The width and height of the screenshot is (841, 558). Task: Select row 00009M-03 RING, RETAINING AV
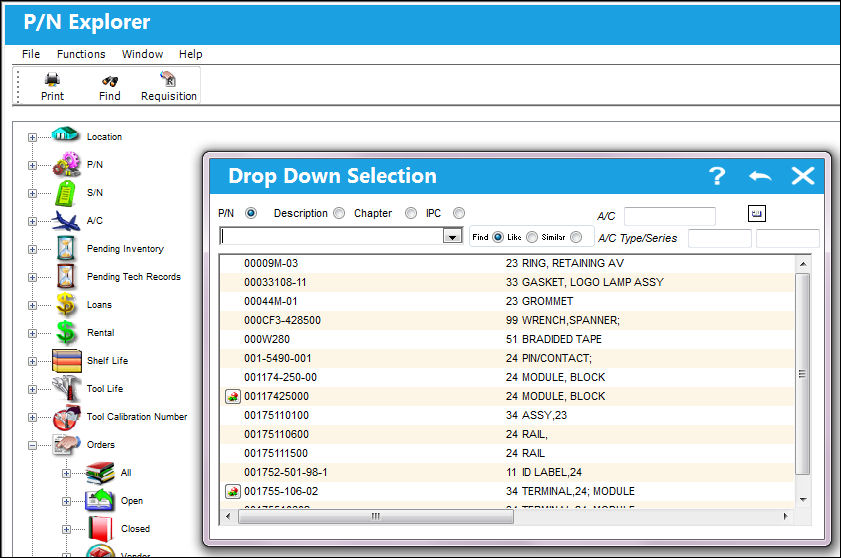[507, 263]
